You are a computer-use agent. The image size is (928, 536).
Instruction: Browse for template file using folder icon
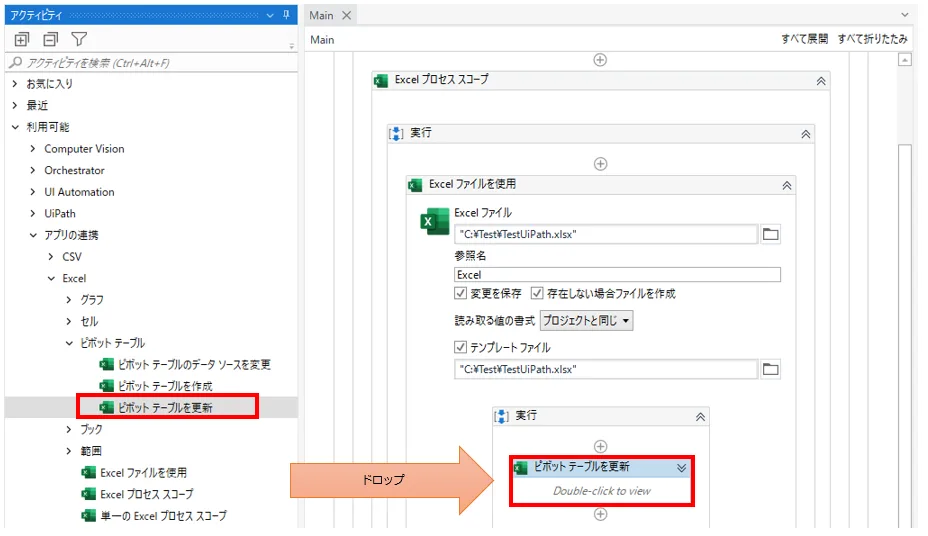click(770, 369)
